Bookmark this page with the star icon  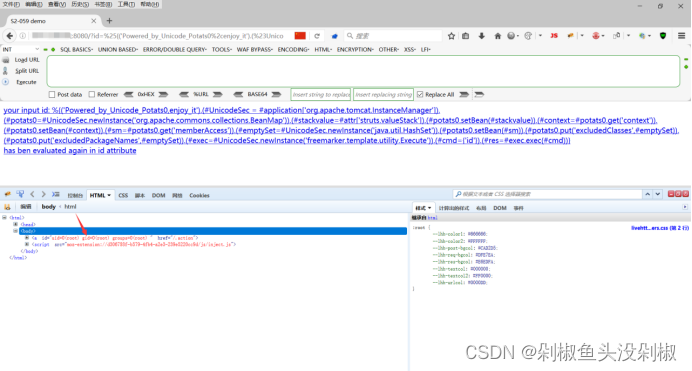451,36
